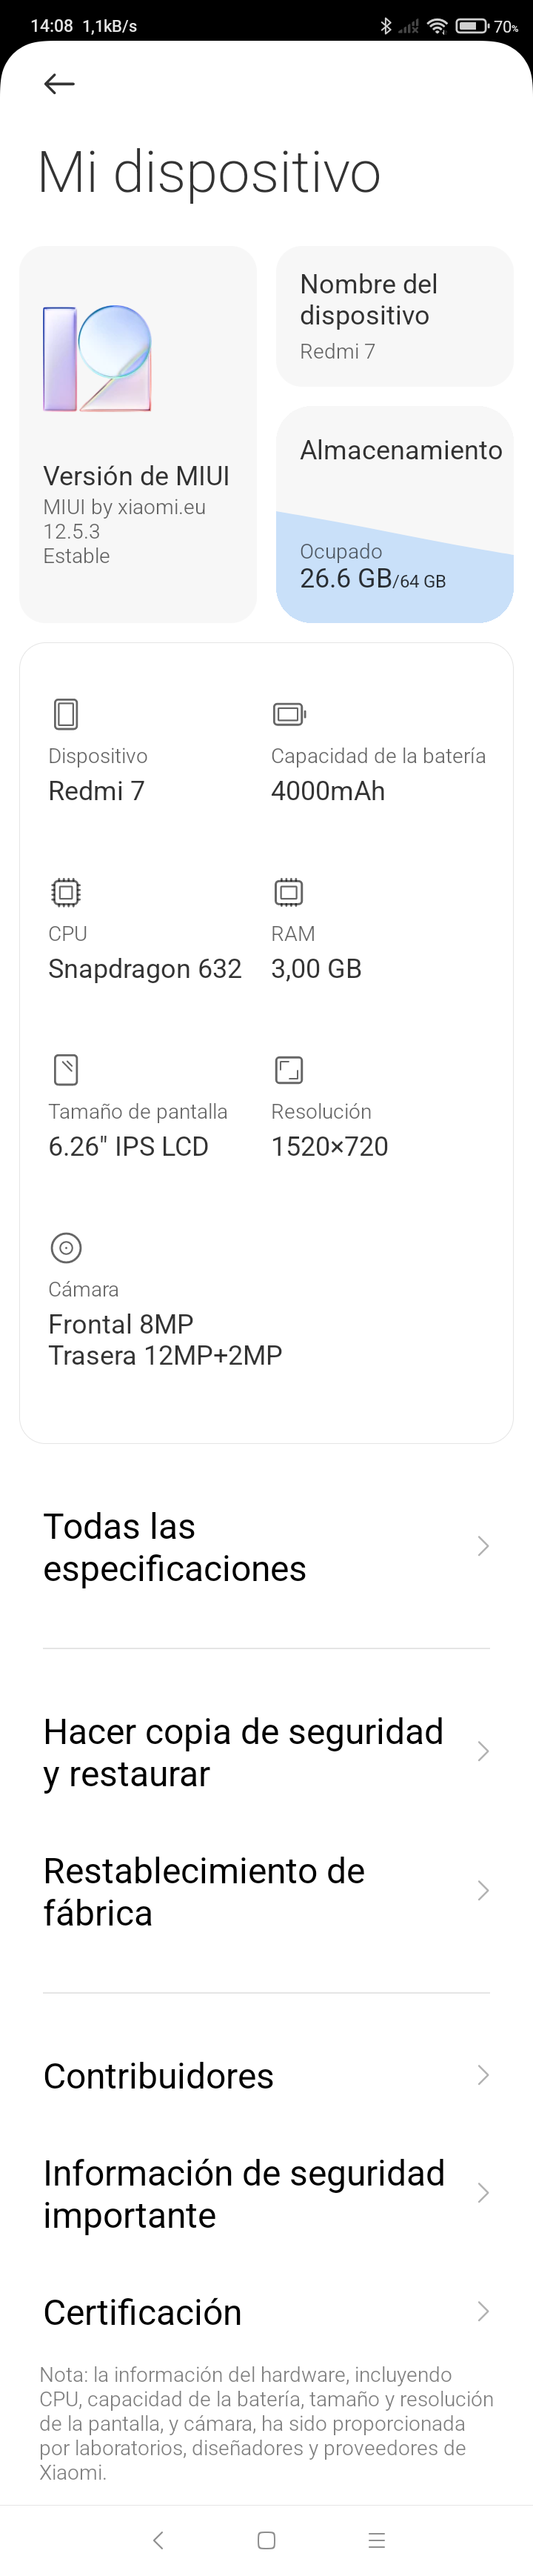The width and height of the screenshot is (533, 2576).
Task: Tap the CPU chip icon
Action: 66,891
